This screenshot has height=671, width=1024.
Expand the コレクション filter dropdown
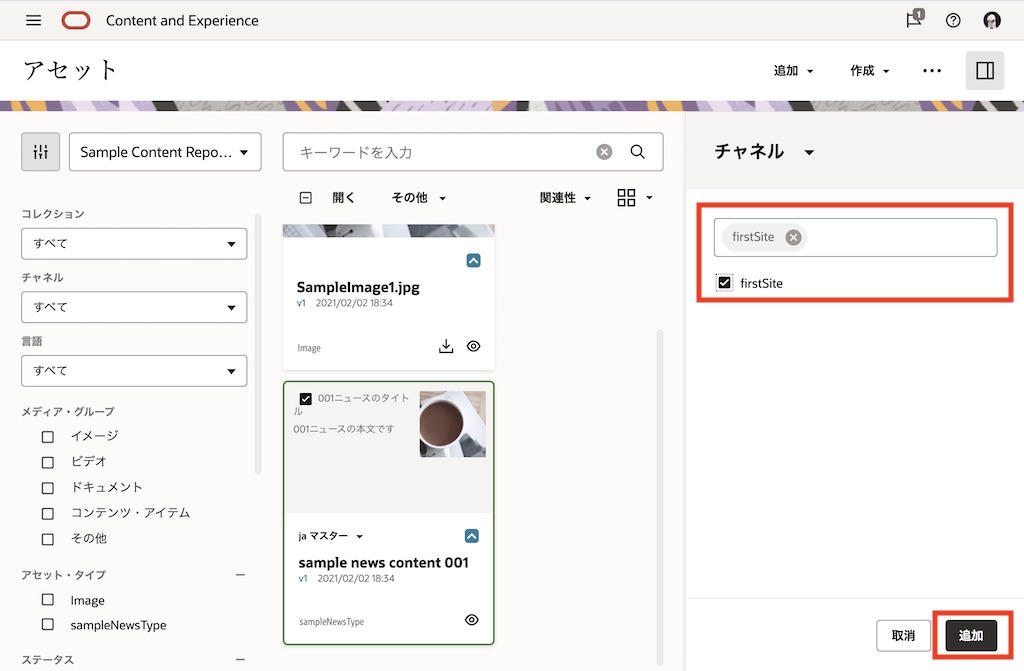point(134,243)
